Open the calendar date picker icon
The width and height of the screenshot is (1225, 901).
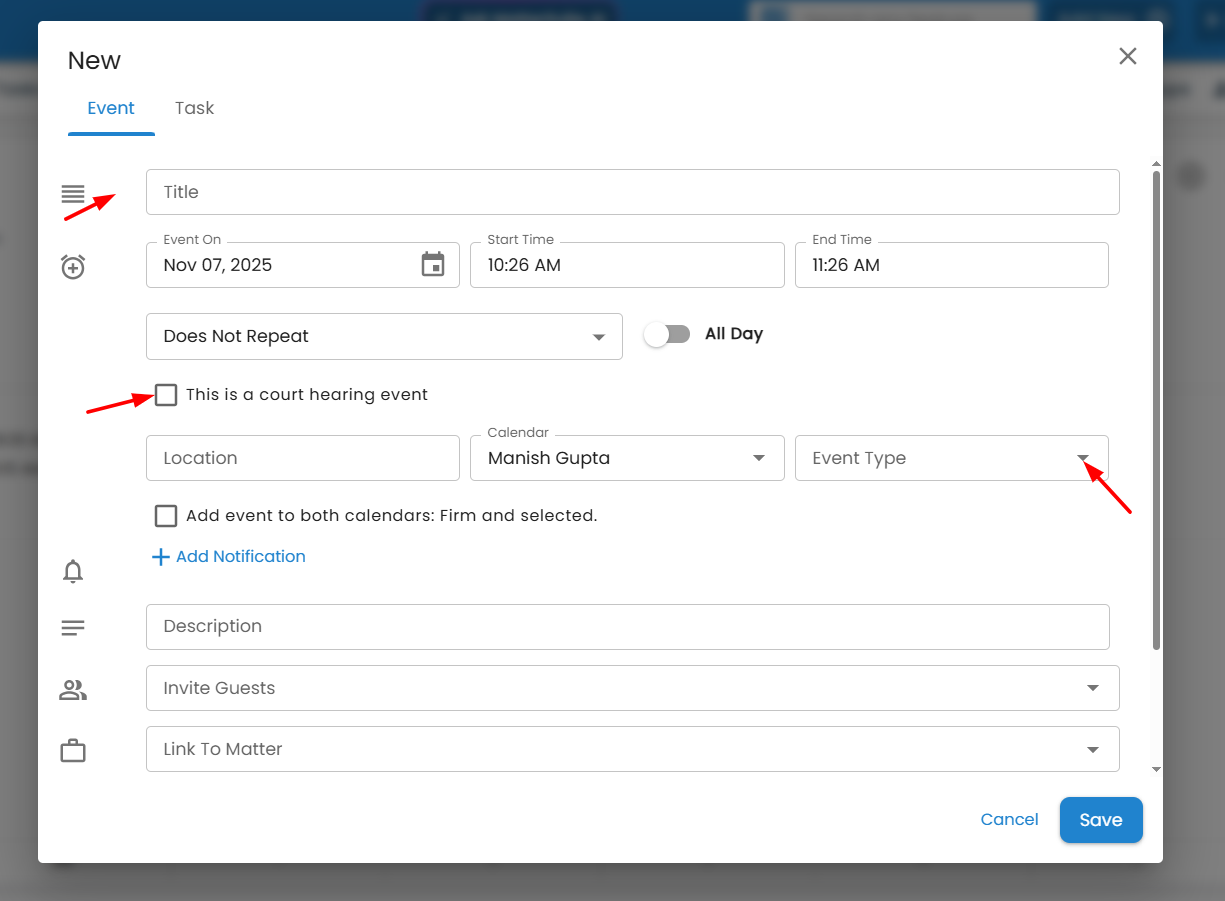pyautogui.click(x=433, y=265)
